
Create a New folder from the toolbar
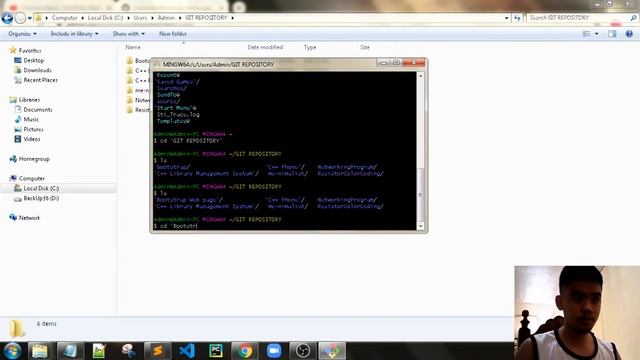click(173, 34)
